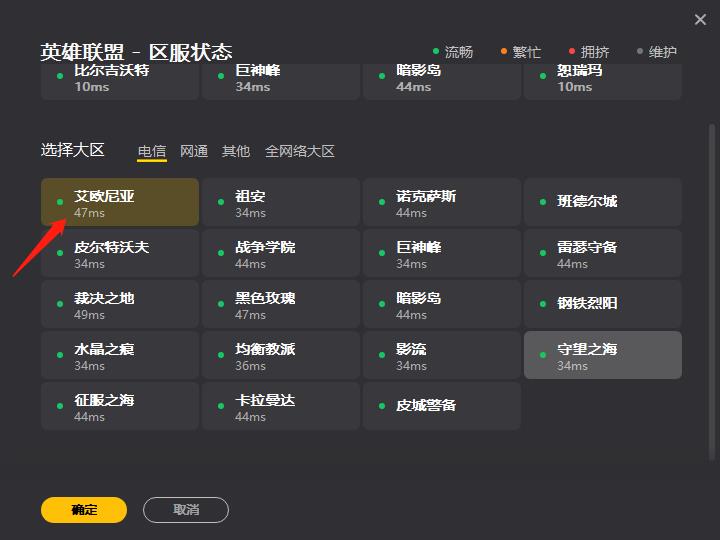
Task: Select top-row 暗影岛 with 44ms
Action: [442, 81]
